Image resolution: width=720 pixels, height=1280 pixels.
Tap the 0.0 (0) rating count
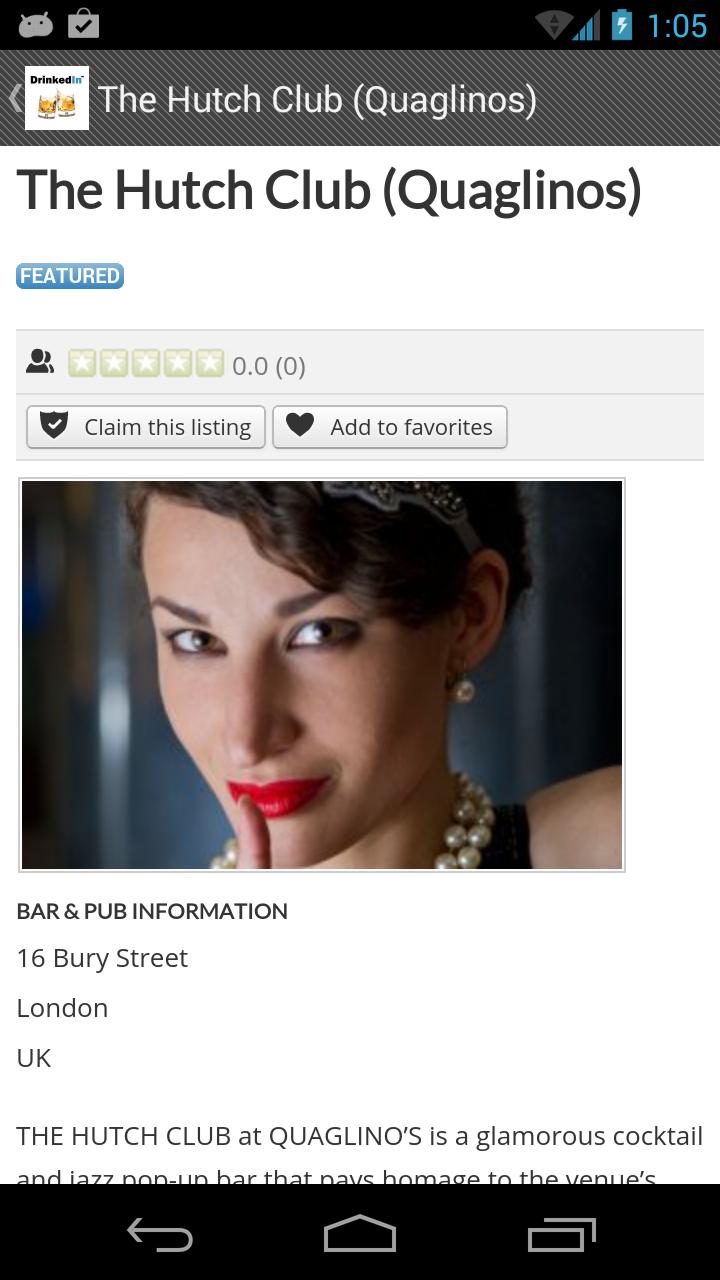click(268, 366)
